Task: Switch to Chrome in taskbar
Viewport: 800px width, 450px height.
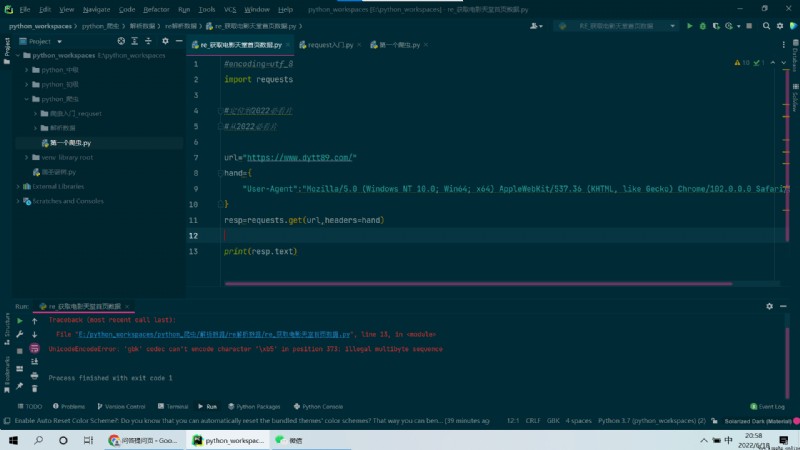Action: (143, 440)
